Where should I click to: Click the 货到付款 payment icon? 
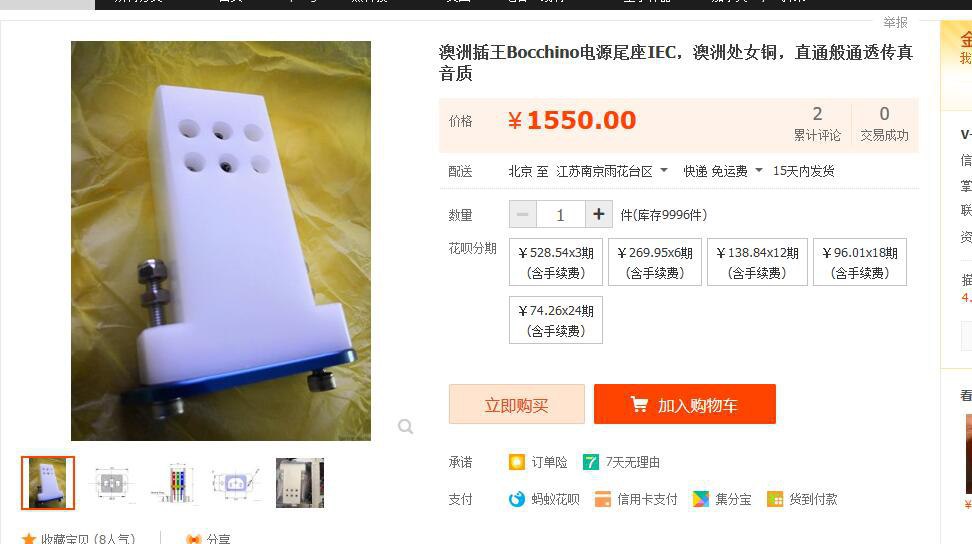coord(775,499)
